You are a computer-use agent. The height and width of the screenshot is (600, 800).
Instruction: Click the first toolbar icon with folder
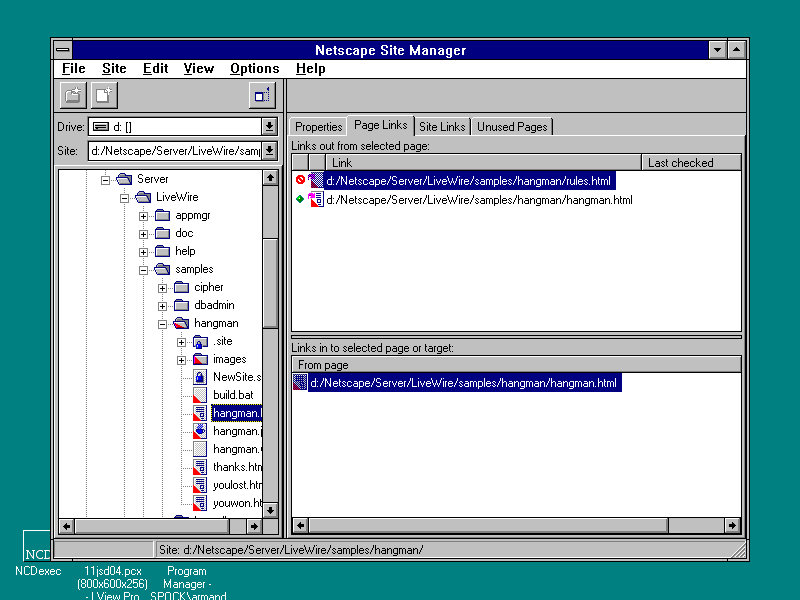coord(72,95)
